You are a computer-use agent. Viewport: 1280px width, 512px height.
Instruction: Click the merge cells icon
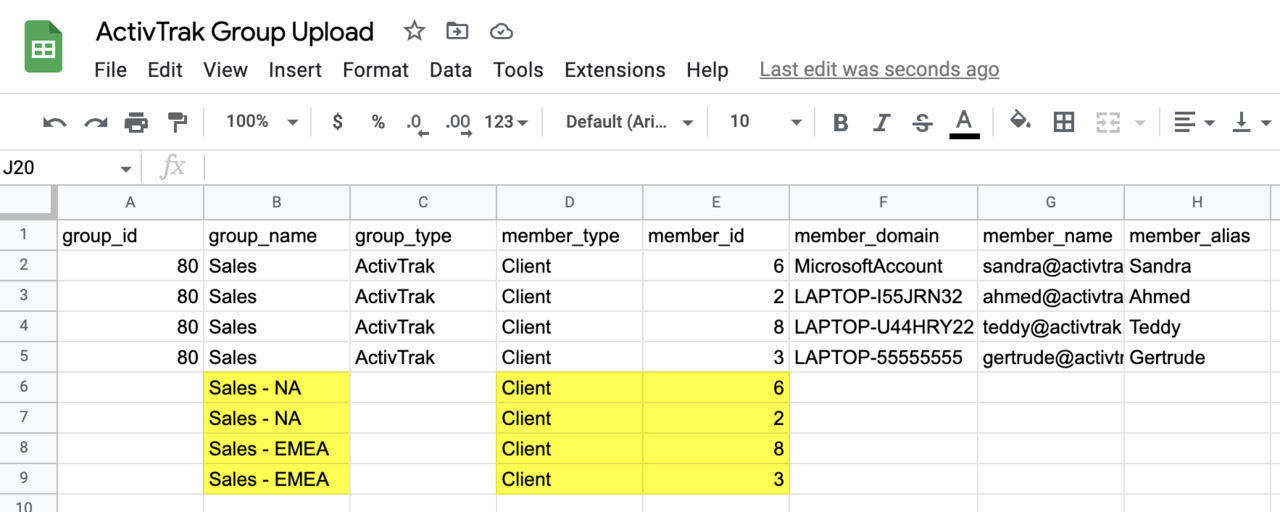point(1107,122)
